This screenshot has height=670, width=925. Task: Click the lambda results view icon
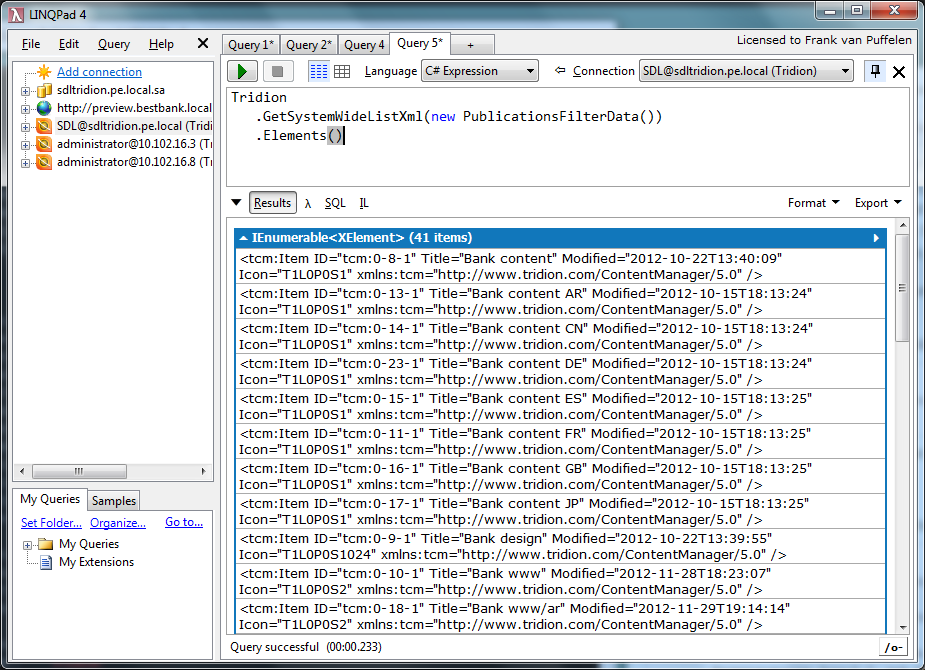308,203
